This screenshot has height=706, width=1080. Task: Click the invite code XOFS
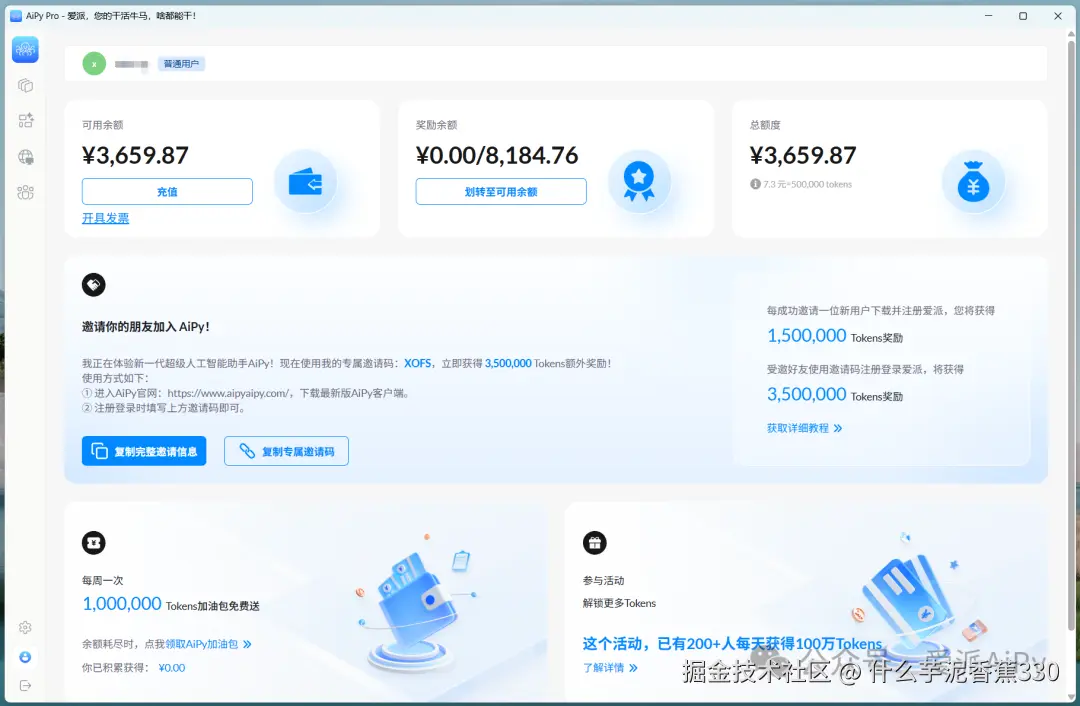417,363
